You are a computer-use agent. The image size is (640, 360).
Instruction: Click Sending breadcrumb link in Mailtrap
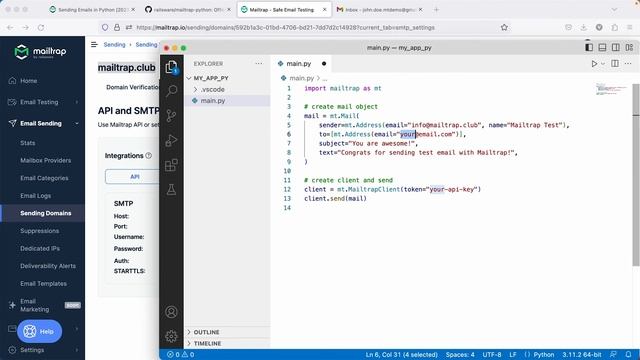click(x=114, y=44)
